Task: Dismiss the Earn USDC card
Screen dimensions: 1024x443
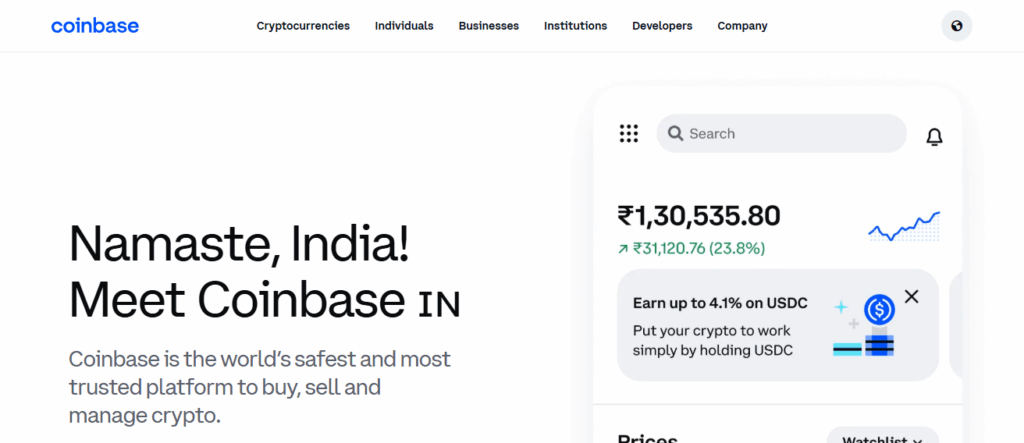Action: 911,296
